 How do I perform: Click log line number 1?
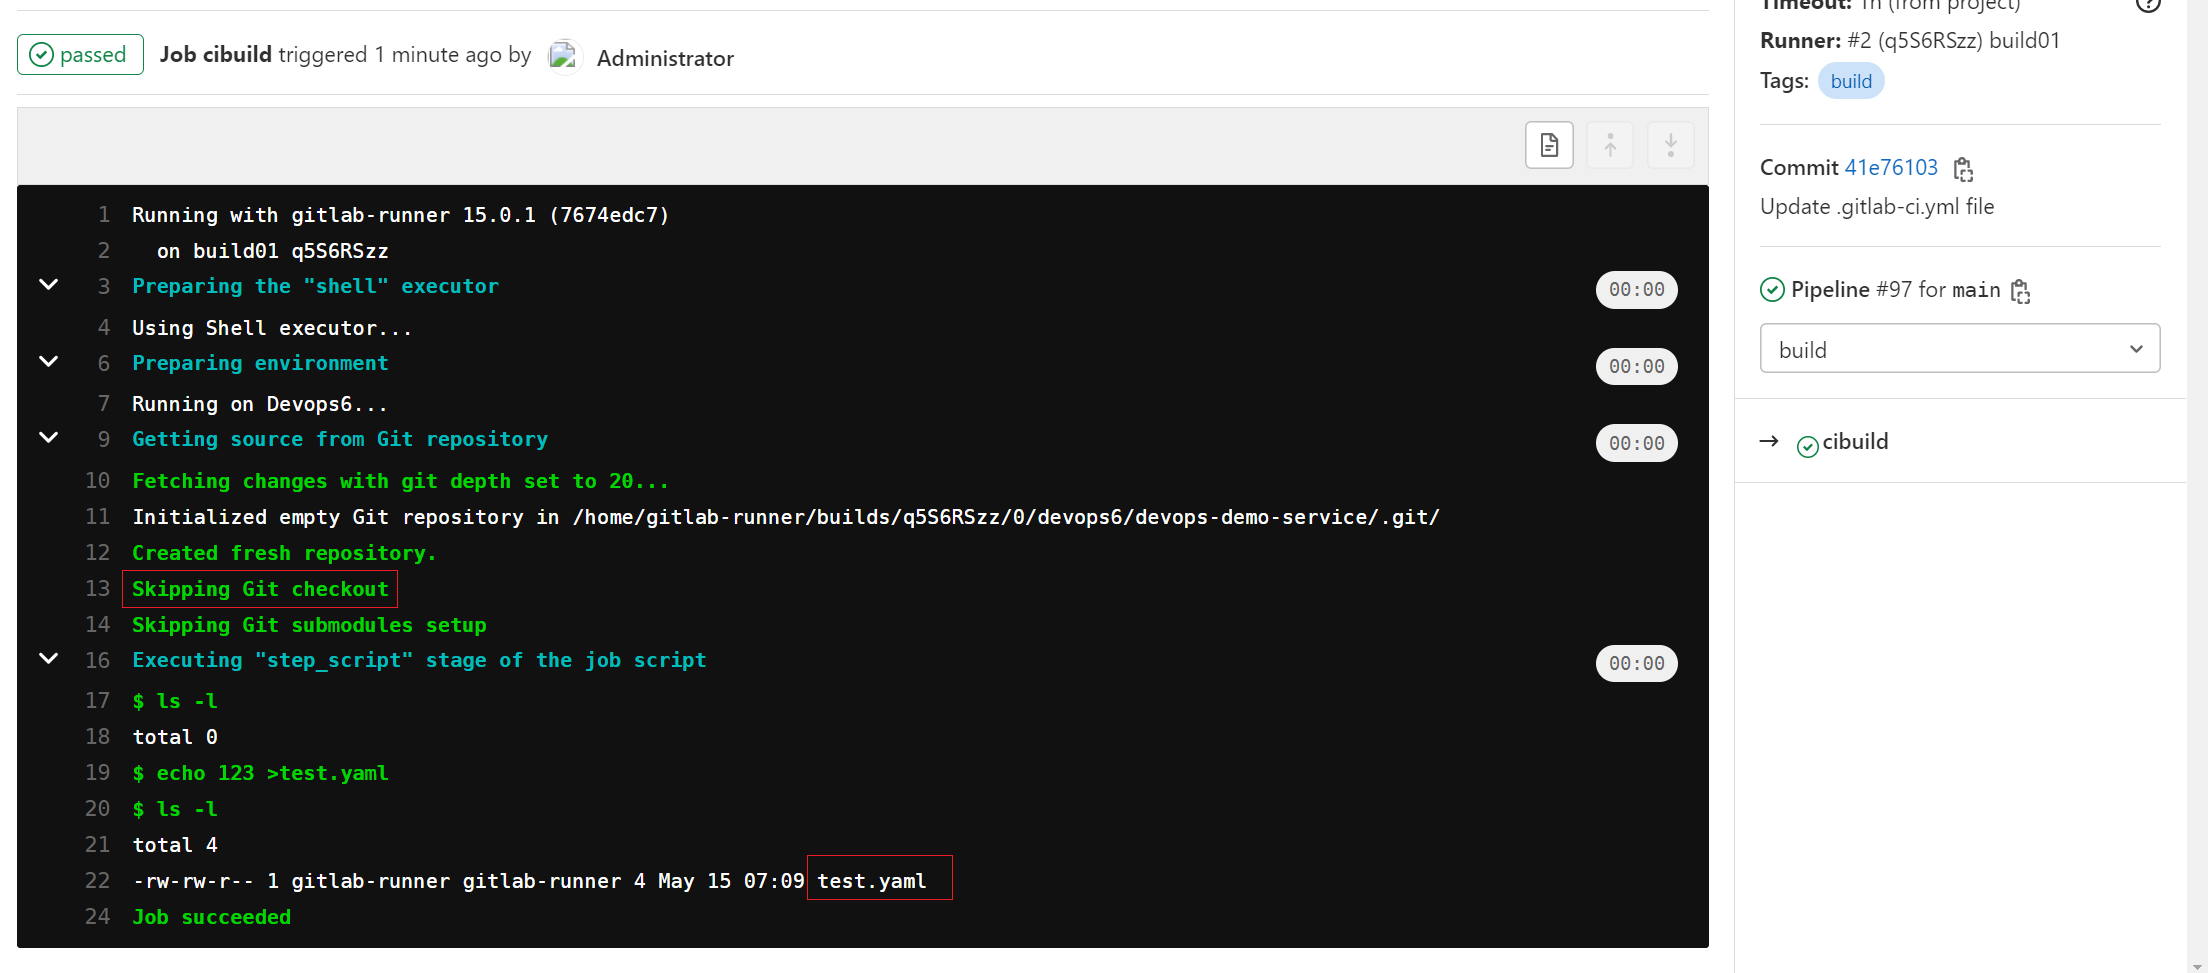(103, 214)
